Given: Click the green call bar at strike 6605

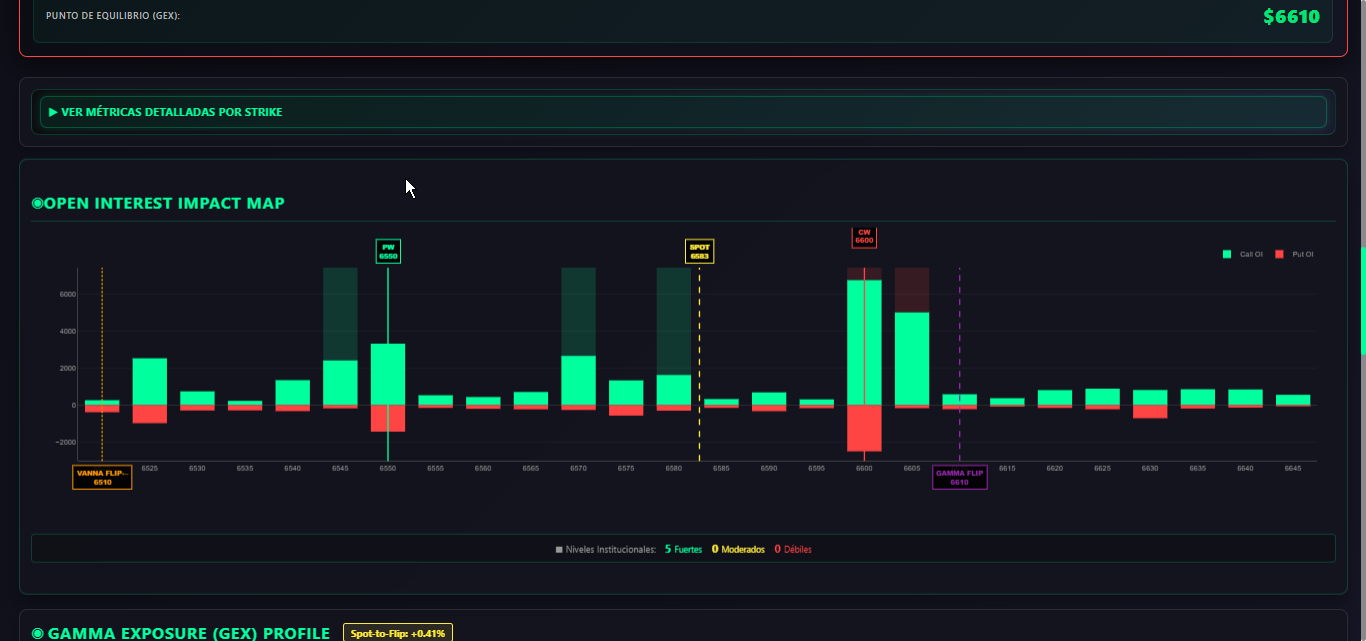Looking at the screenshot, I should [x=912, y=358].
